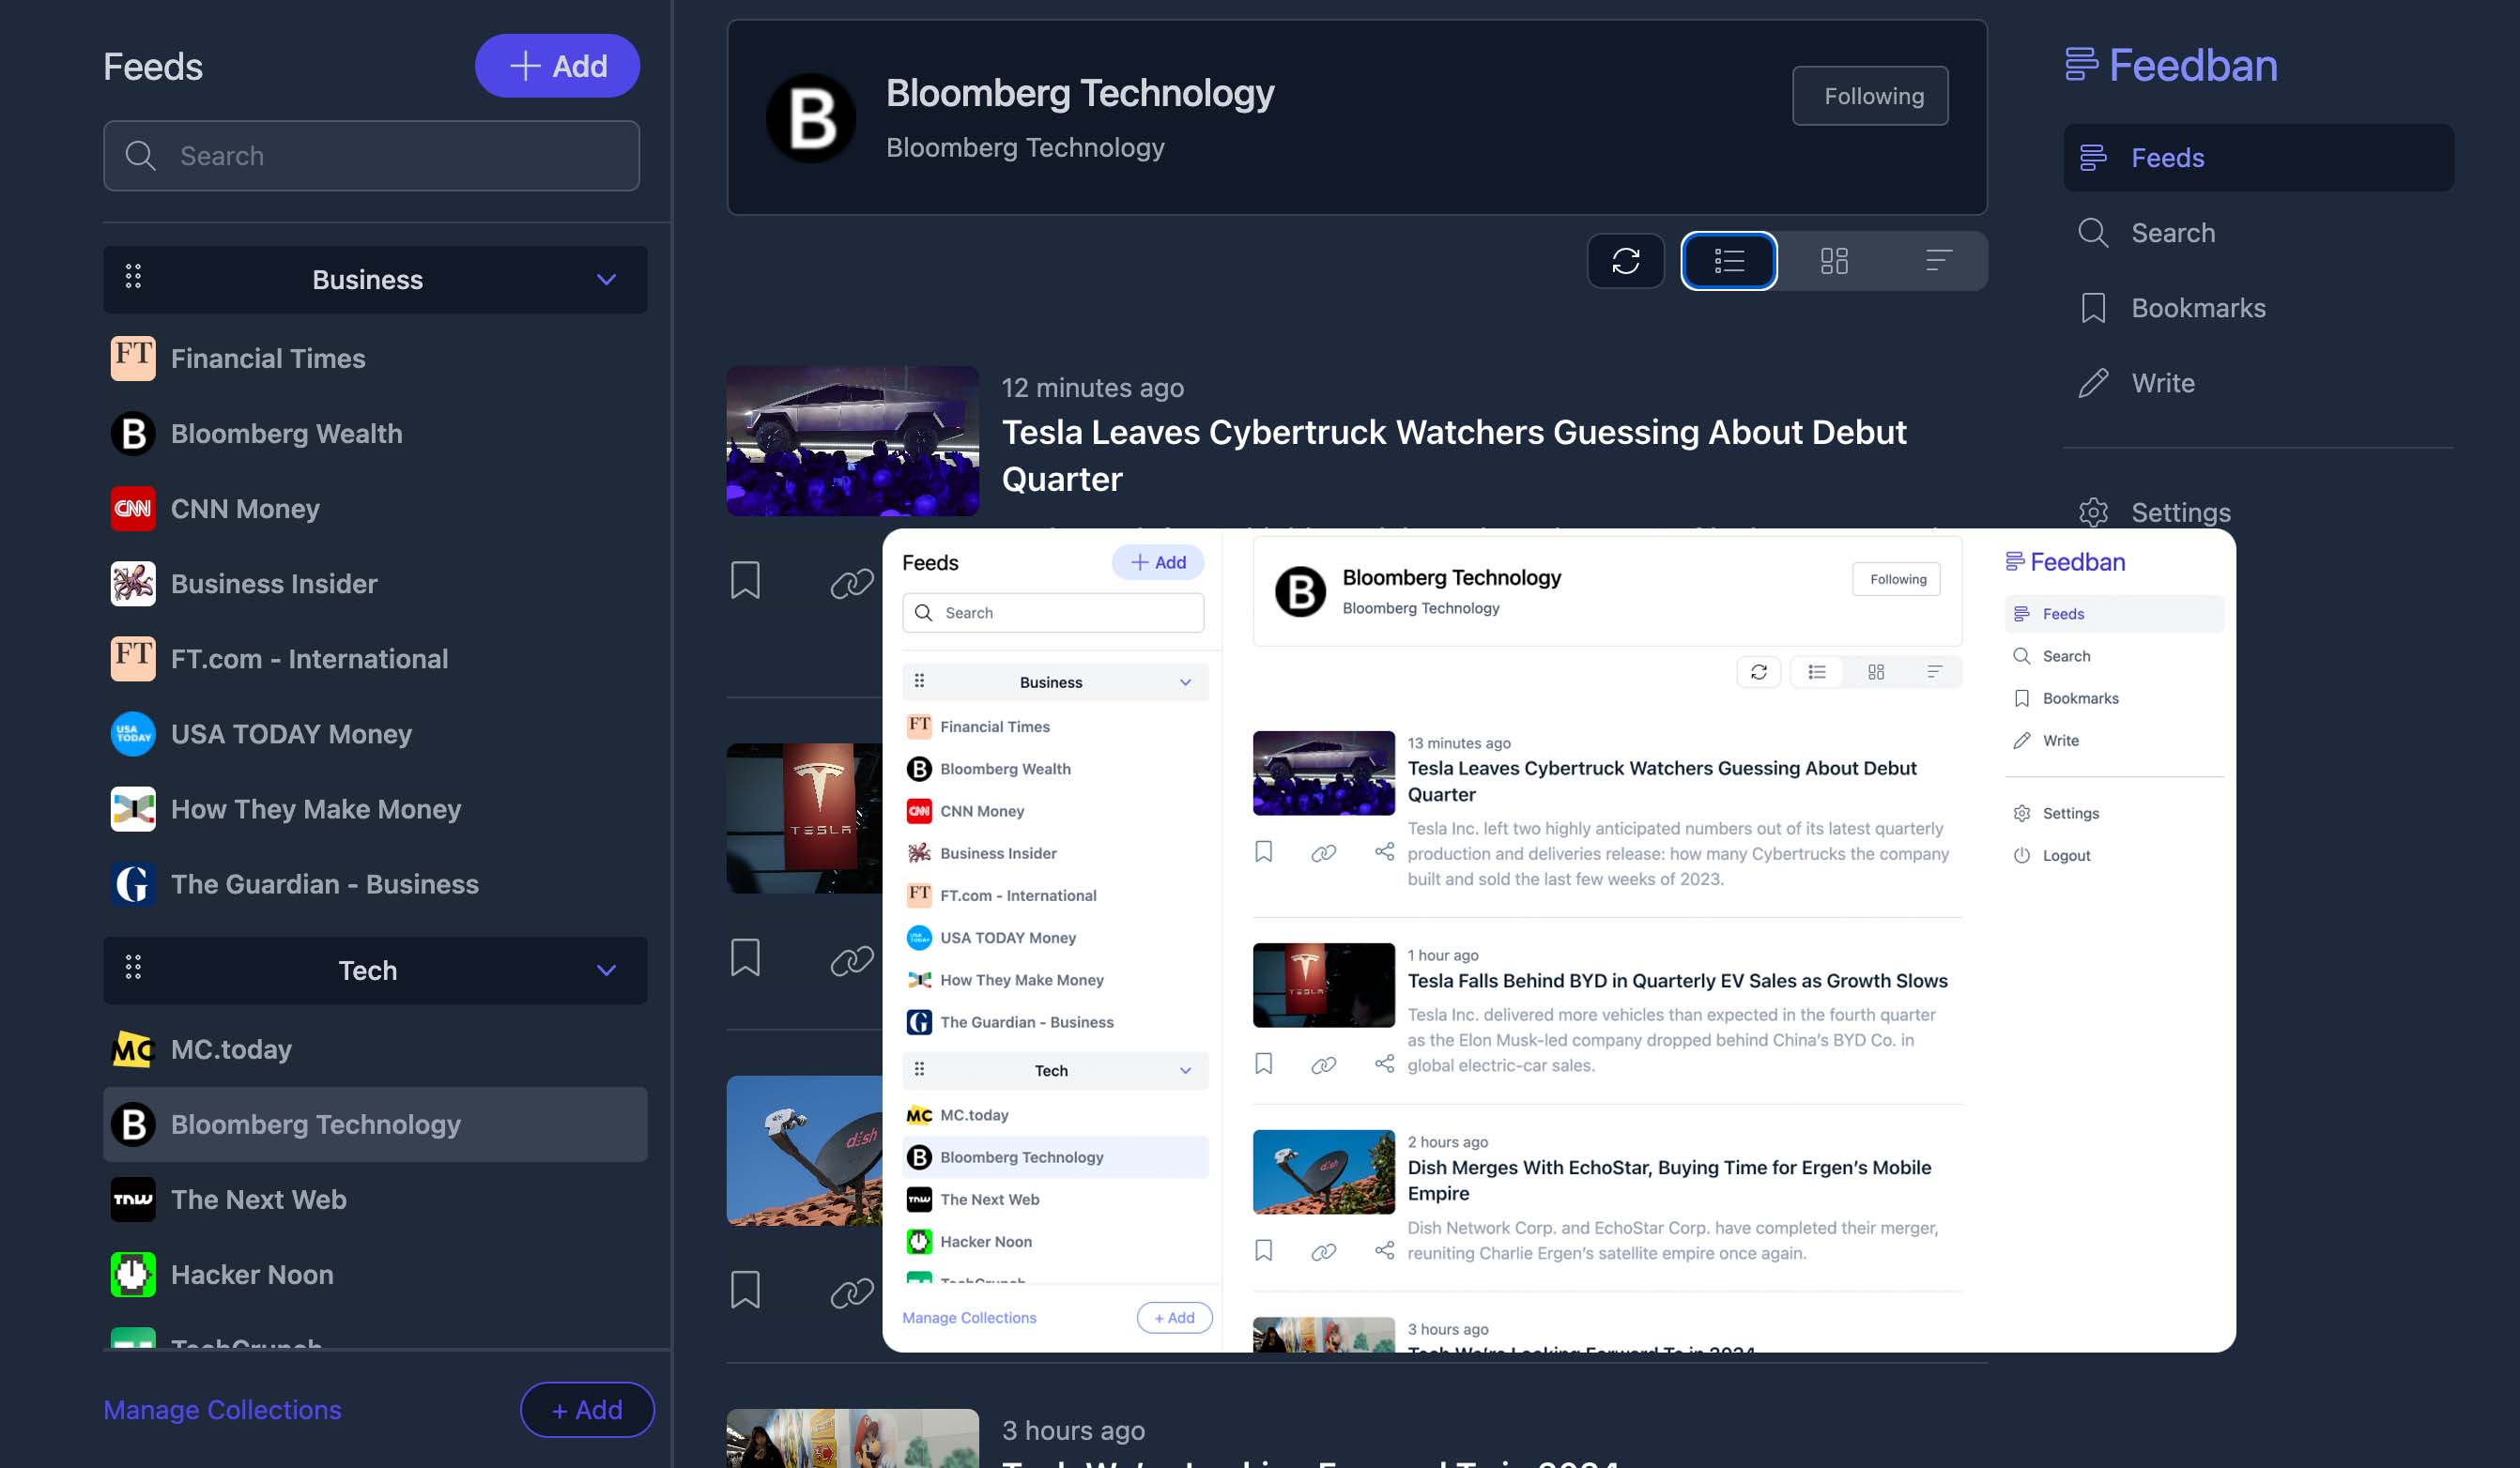2520x1468 pixels.
Task: Click the Add button in the main panel
Action: click(x=1157, y=563)
